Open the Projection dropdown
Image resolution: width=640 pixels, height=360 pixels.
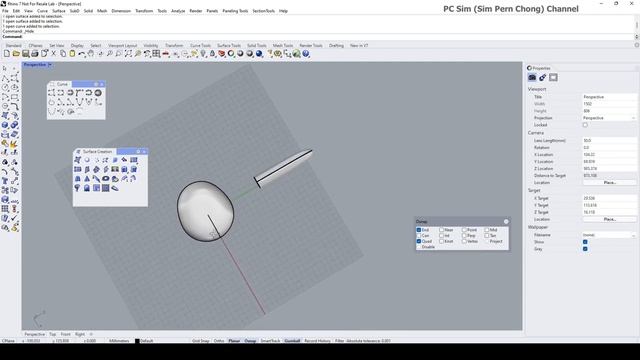[x=609, y=118]
